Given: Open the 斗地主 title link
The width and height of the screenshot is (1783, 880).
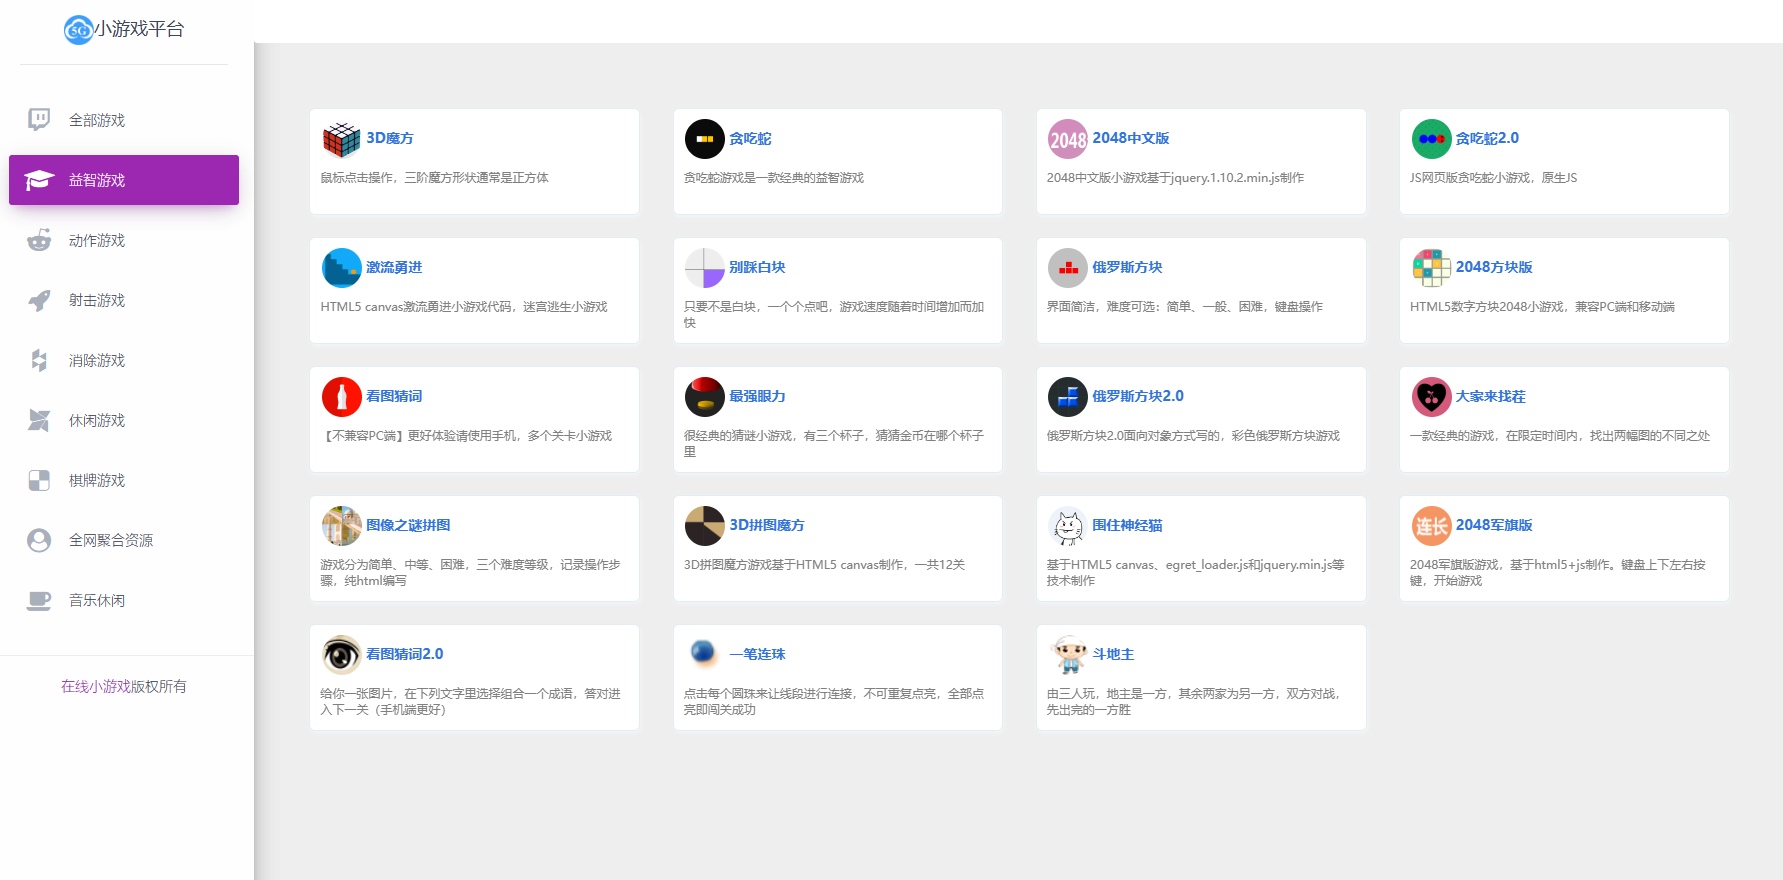Looking at the screenshot, I should point(1113,654).
